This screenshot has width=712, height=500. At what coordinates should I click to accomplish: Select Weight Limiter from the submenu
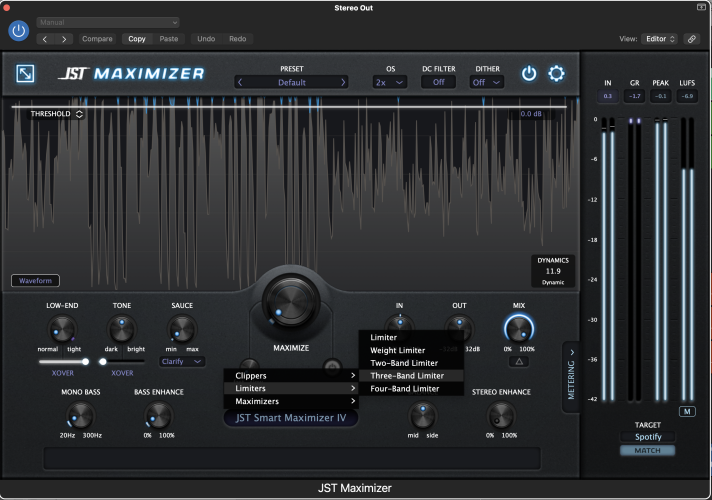coord(411,350)
